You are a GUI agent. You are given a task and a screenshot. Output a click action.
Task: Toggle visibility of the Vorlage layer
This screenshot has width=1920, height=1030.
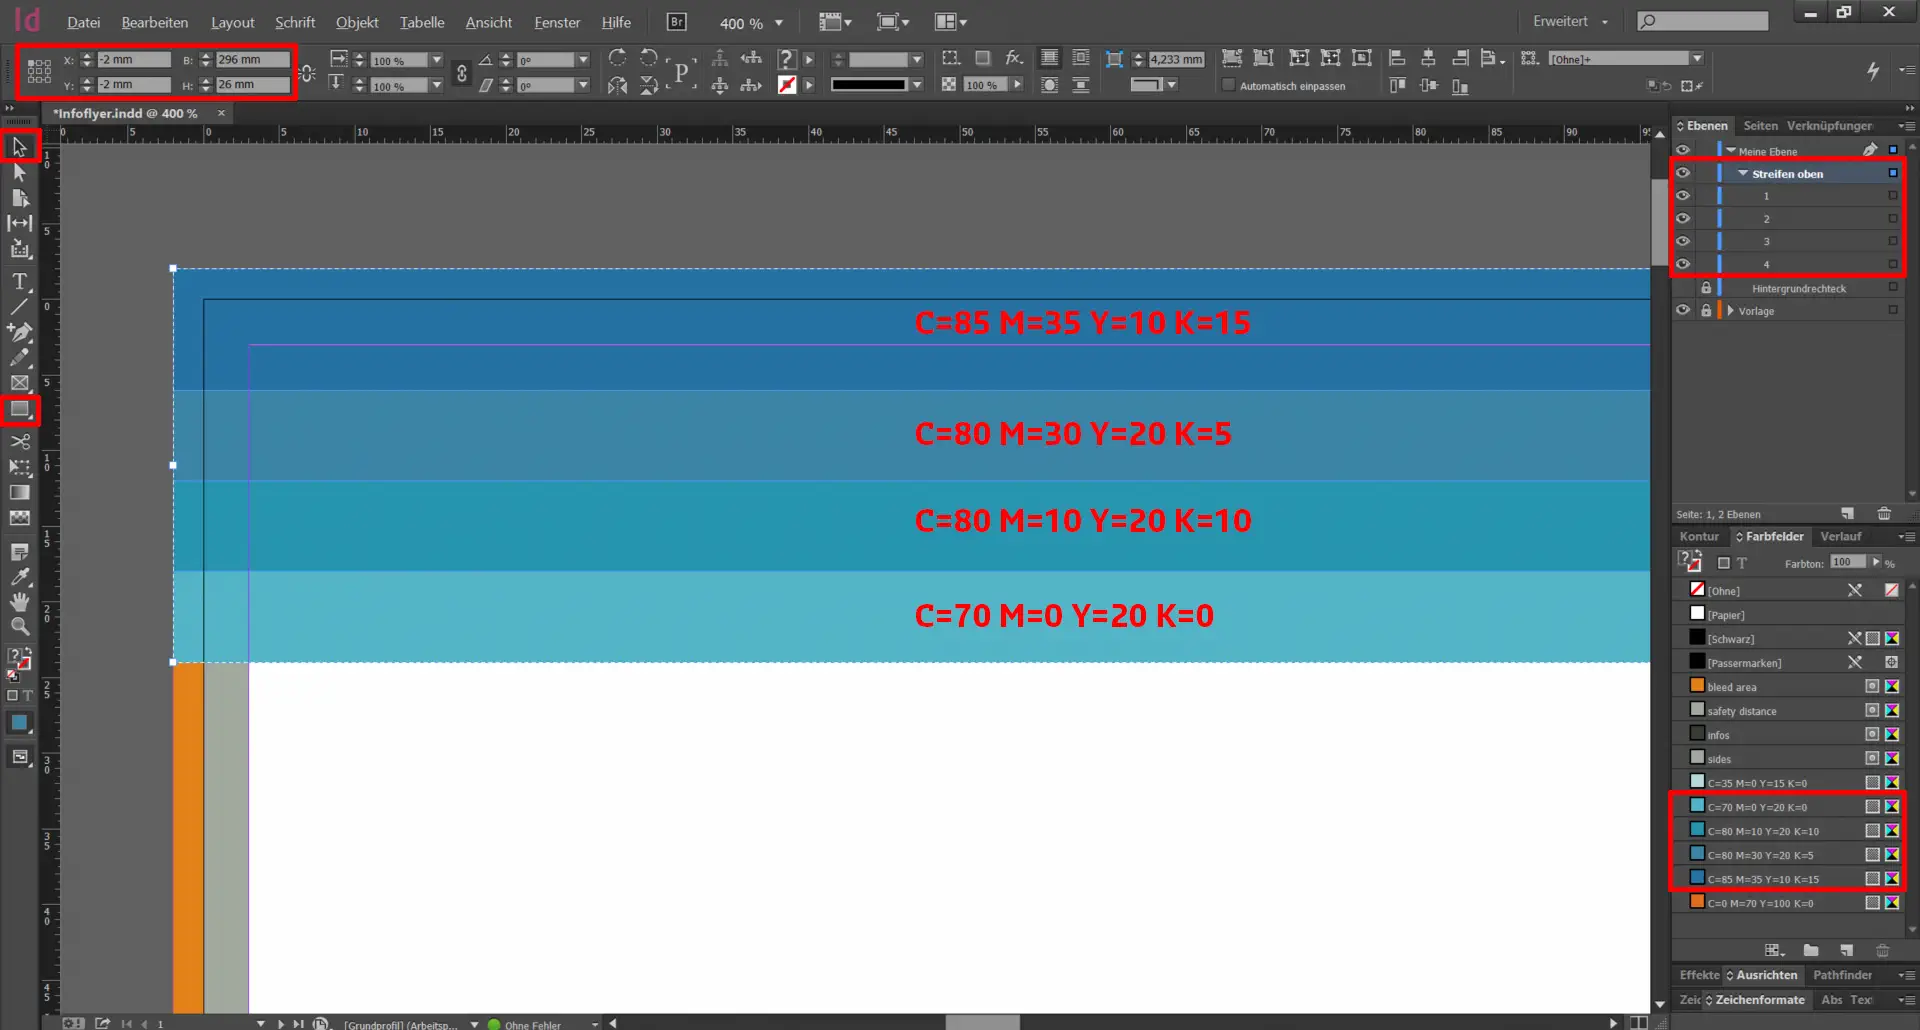1683,311
